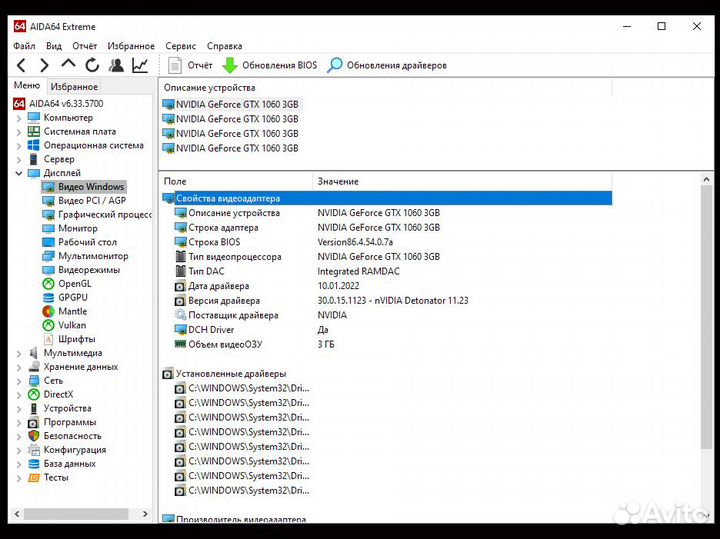Open the OpenGL item in the tree
This screenshot has width=720, height=539.
tap(73, 283)
